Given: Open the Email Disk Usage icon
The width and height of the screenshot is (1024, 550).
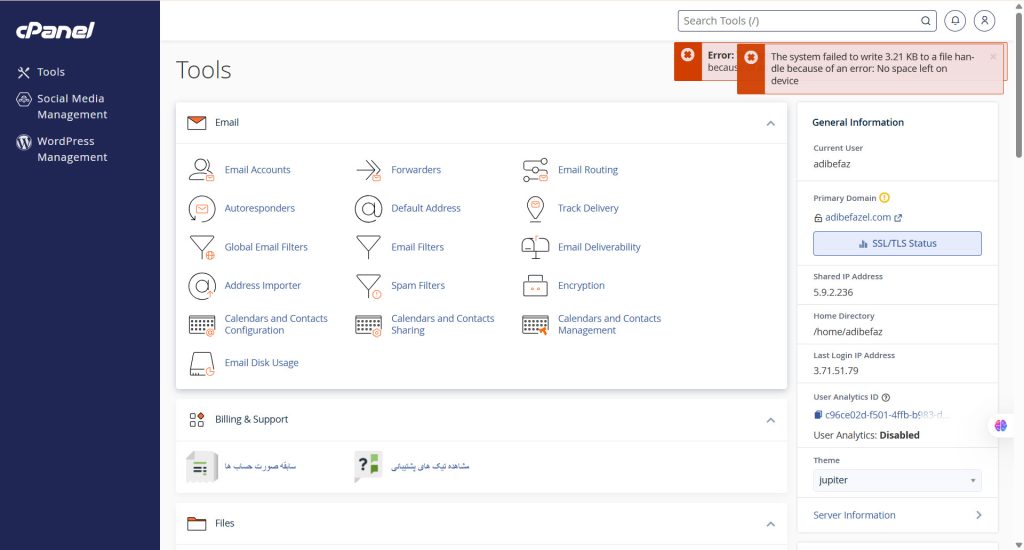Looking at the screenshot, I should (202, 363).
